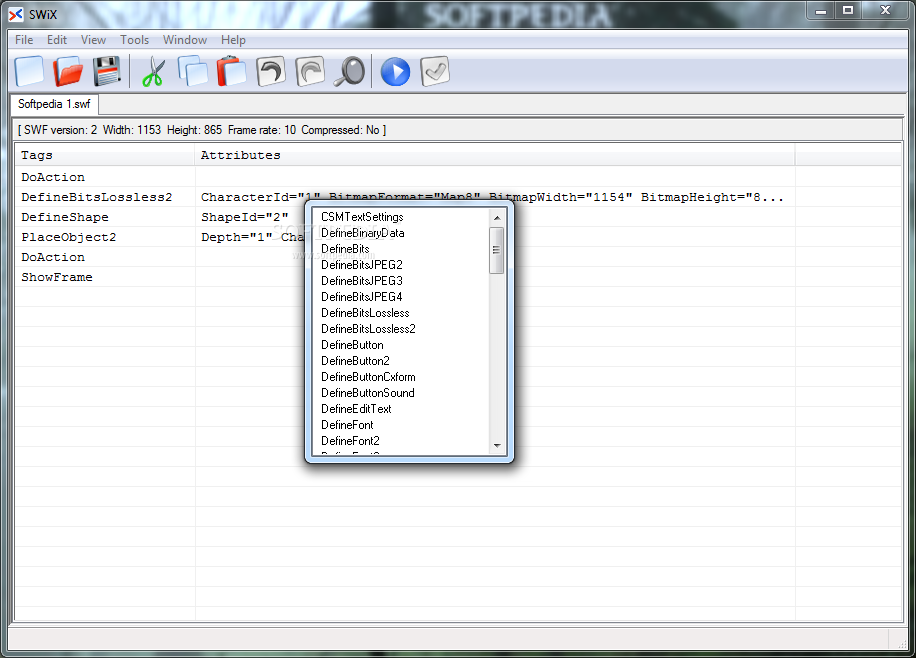Switch to the Softpedia 1.swf tab
This screenshot has height=658, width=916.
pos(54,104)
